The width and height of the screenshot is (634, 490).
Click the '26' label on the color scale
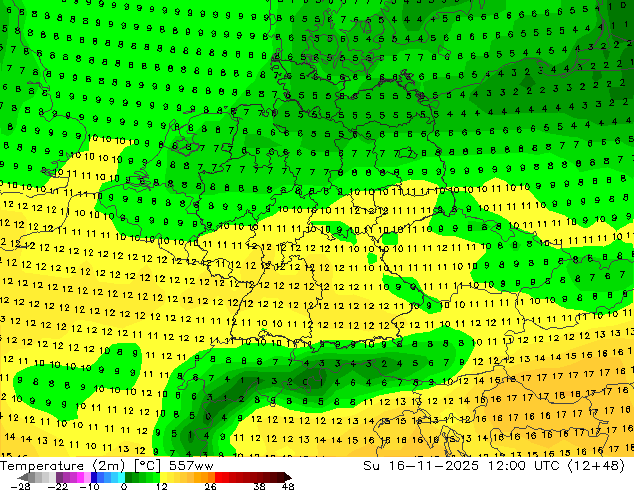210,486
